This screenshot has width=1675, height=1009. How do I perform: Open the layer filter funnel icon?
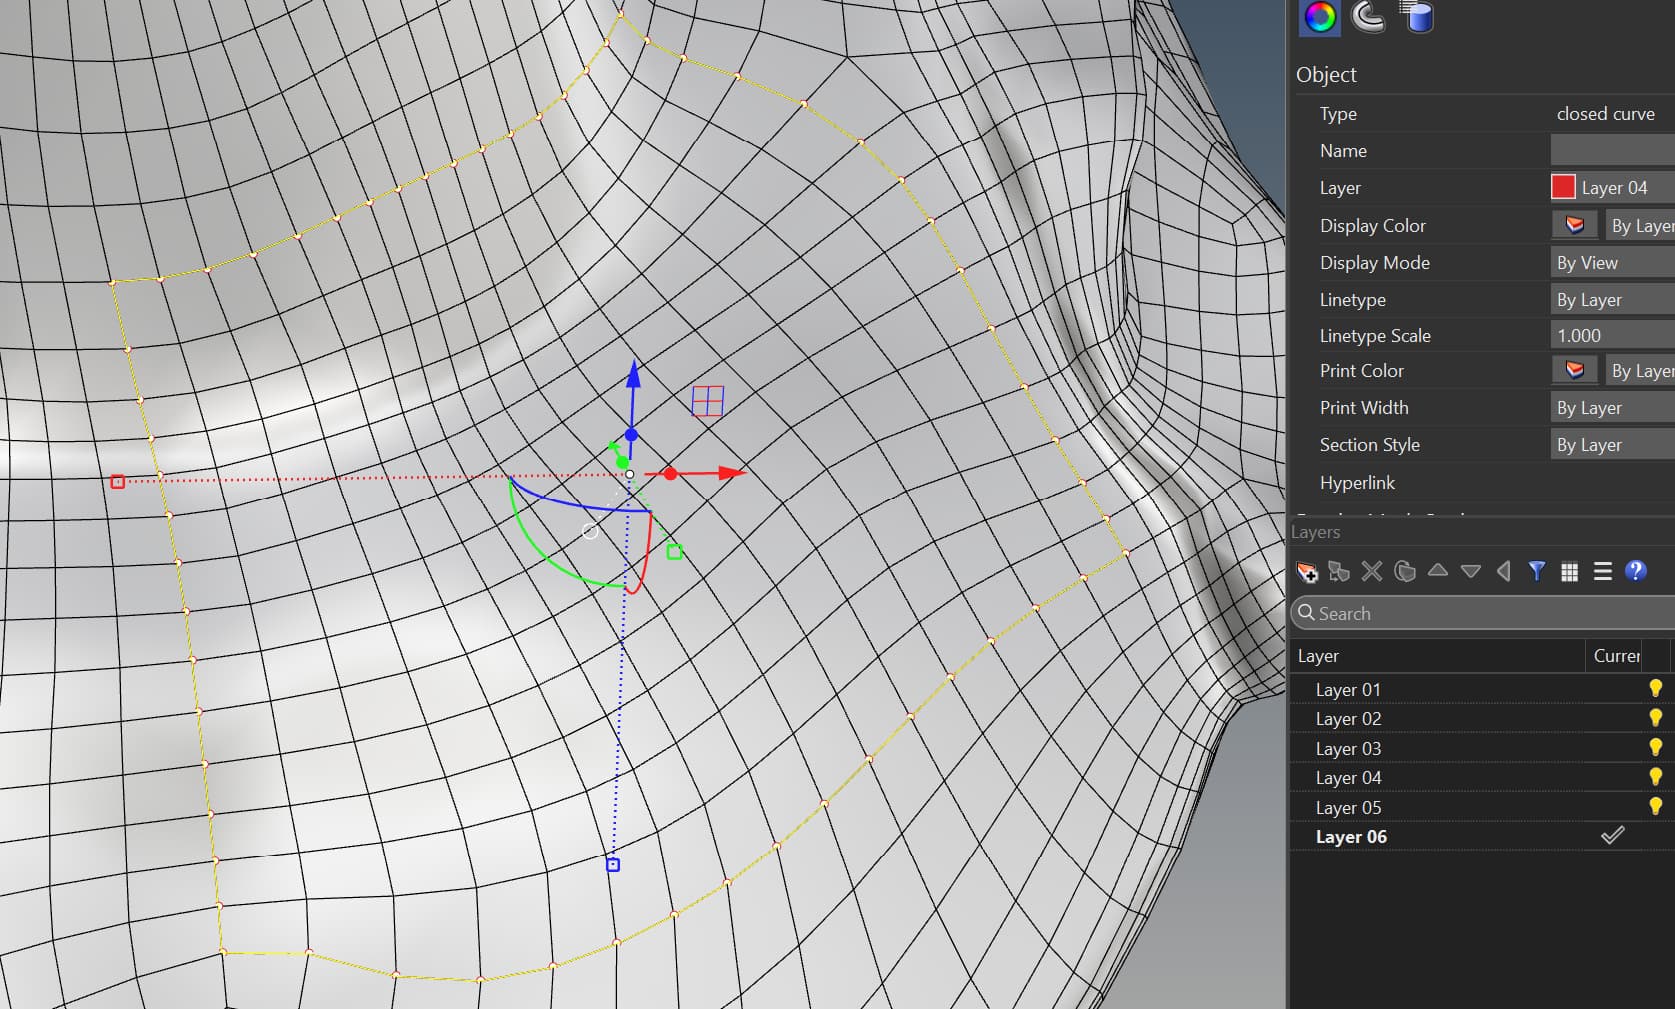click(1537, 571)
